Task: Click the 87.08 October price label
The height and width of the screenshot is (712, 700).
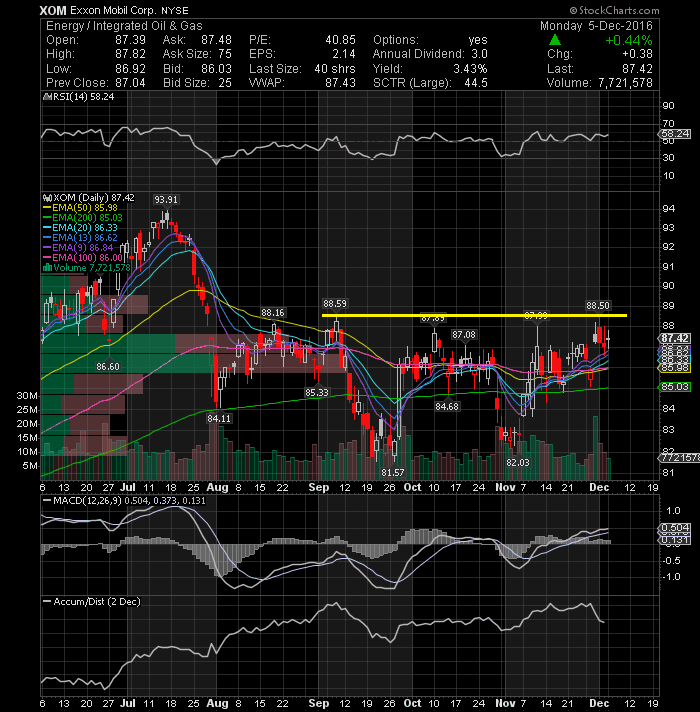Action: (x=463, y=335)
